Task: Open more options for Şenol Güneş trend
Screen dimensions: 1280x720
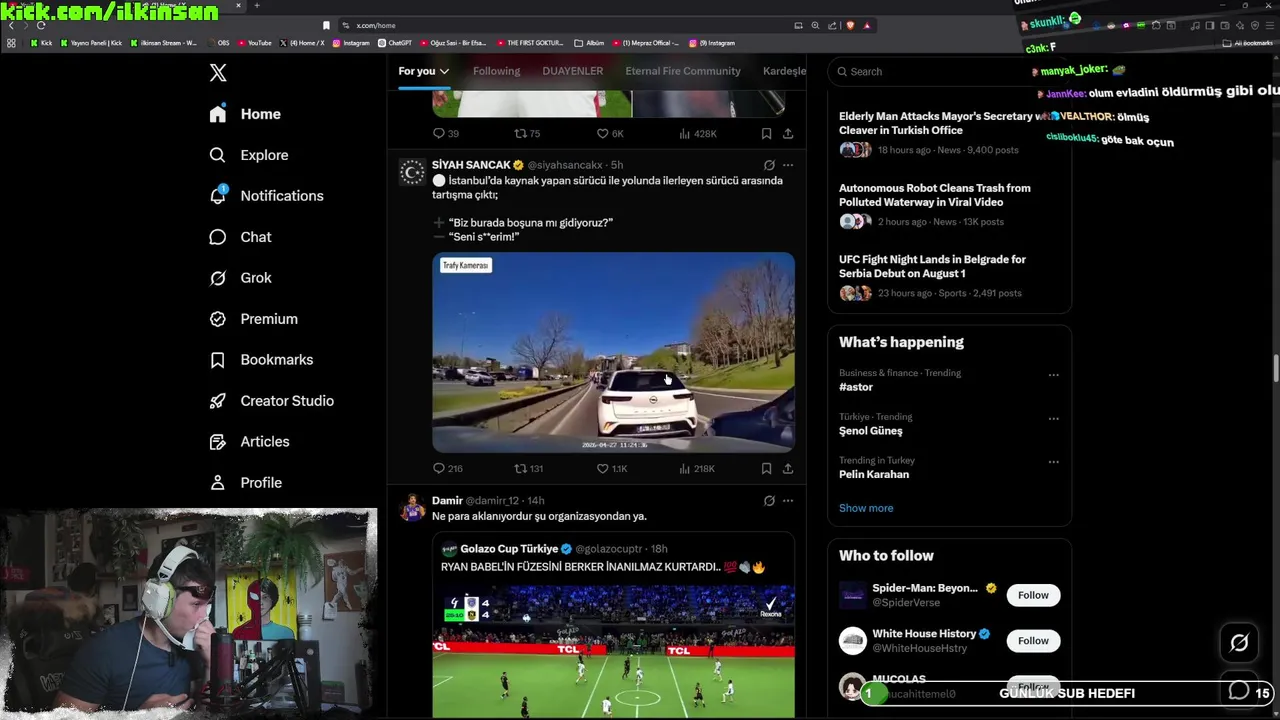Action: point(1053,419)
